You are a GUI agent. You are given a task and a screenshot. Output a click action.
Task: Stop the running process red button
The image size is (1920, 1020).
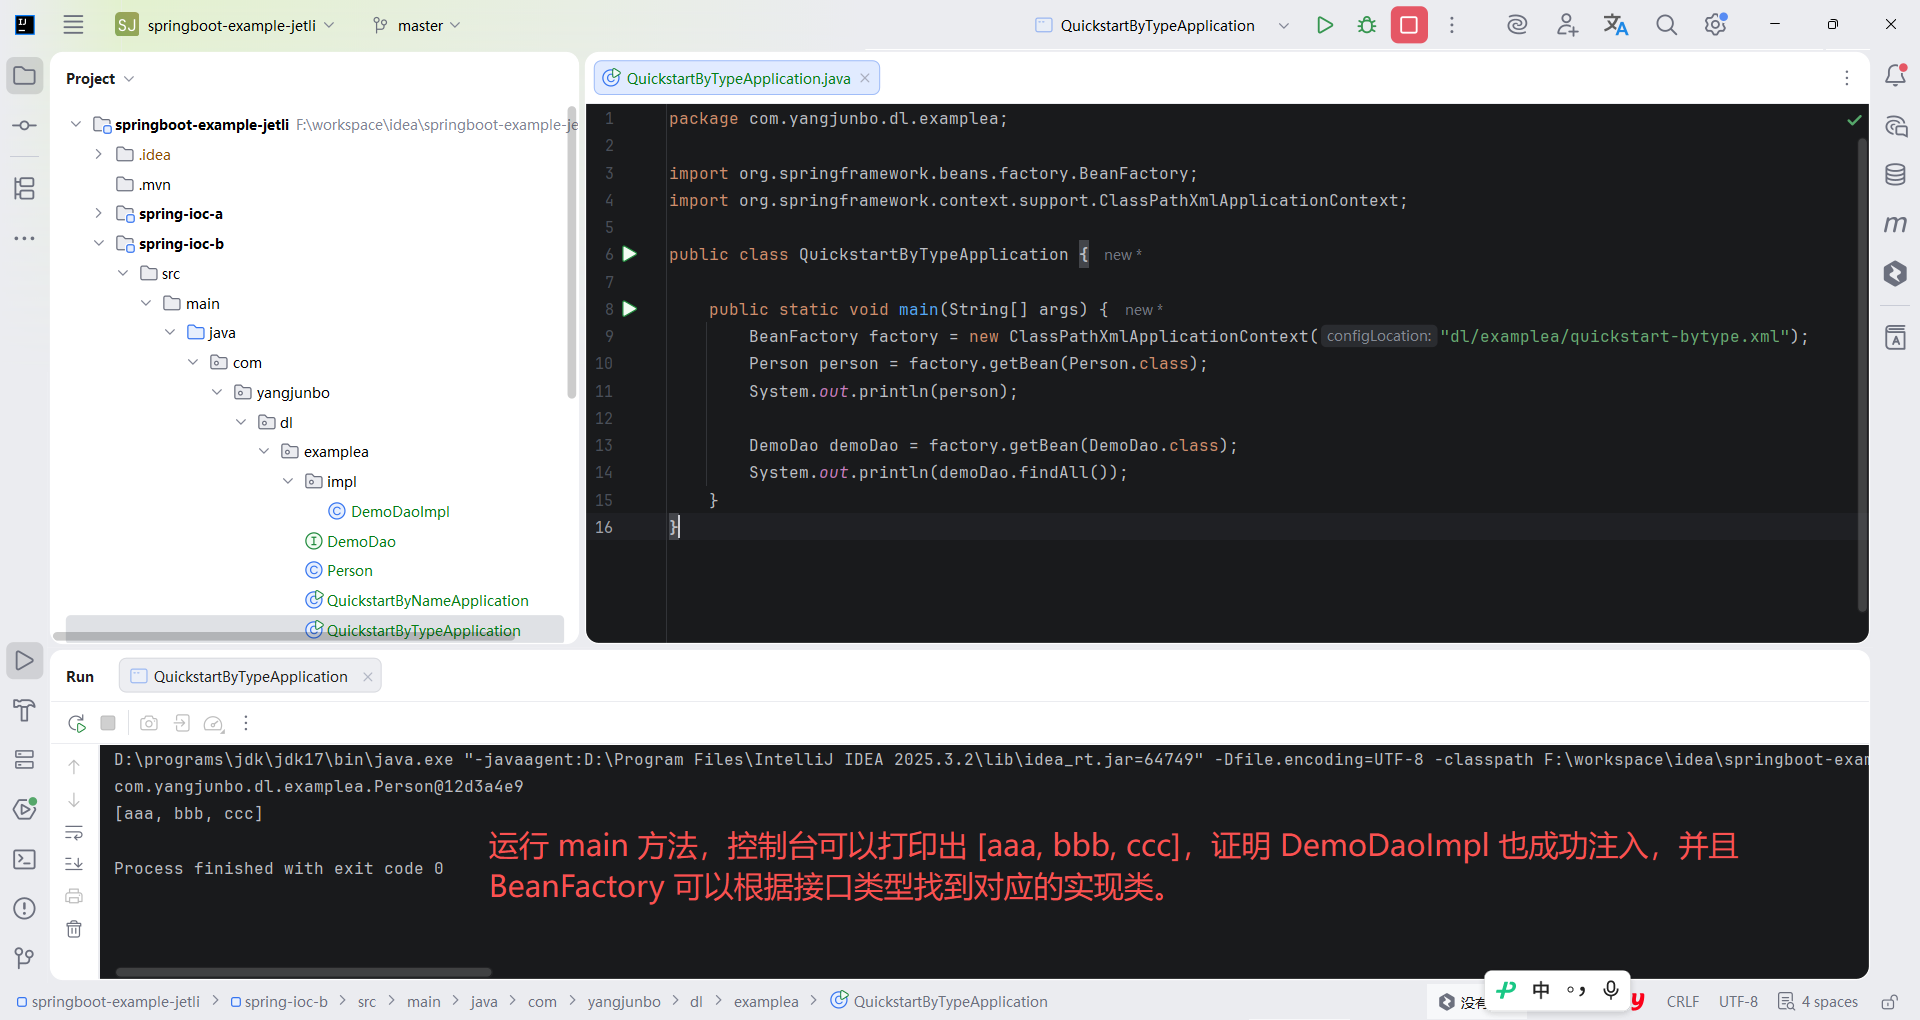tap(1409, 25)
